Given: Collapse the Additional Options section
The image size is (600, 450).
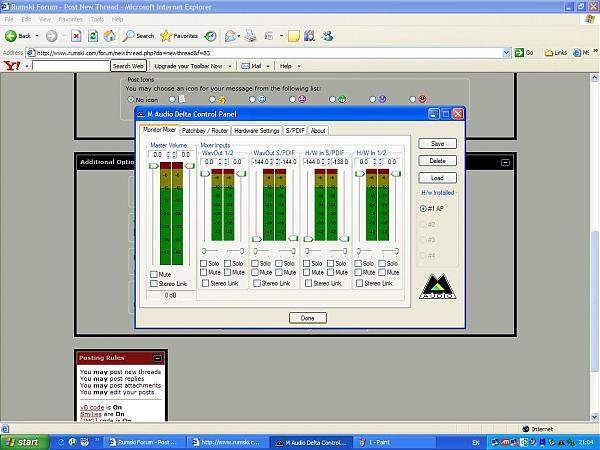Looking at the screenshot, I should (x=505, y=161).
